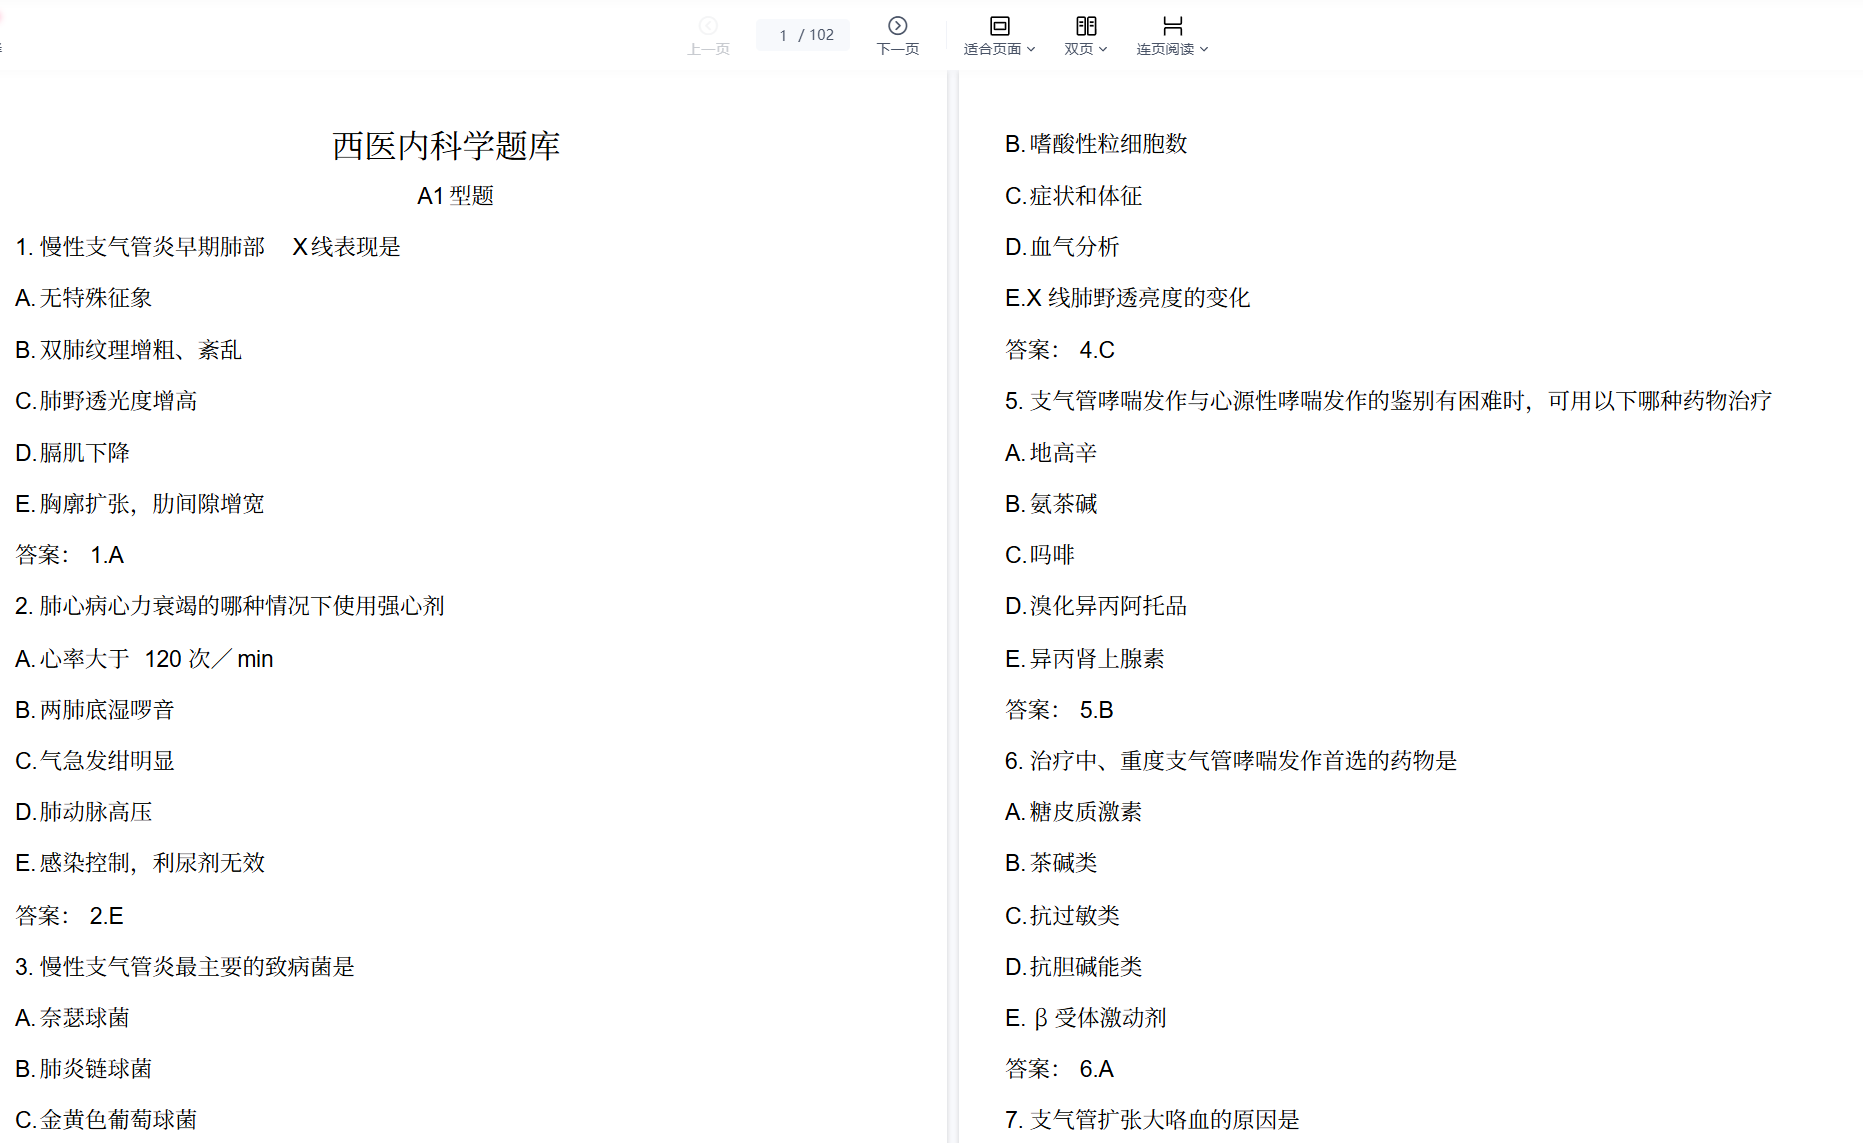Click option E. β受体激动剂
Image resolution: width=1863 pixels, height=1143 pixels.
pos(1085,1018)
